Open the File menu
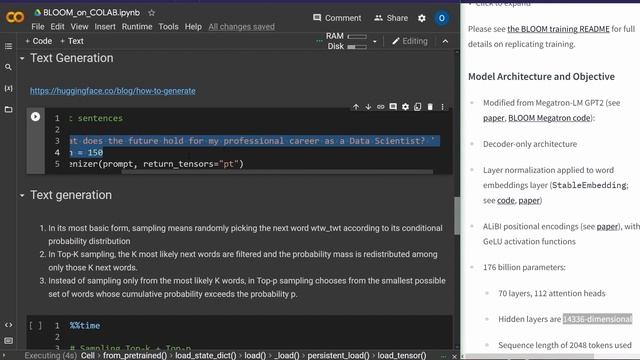 (38, 27)
